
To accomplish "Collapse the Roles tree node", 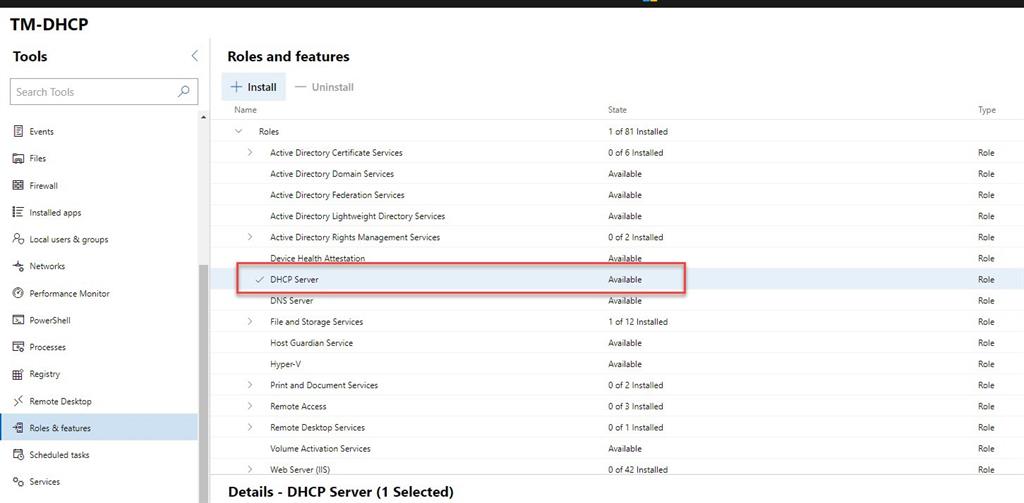I will point(238,131).
